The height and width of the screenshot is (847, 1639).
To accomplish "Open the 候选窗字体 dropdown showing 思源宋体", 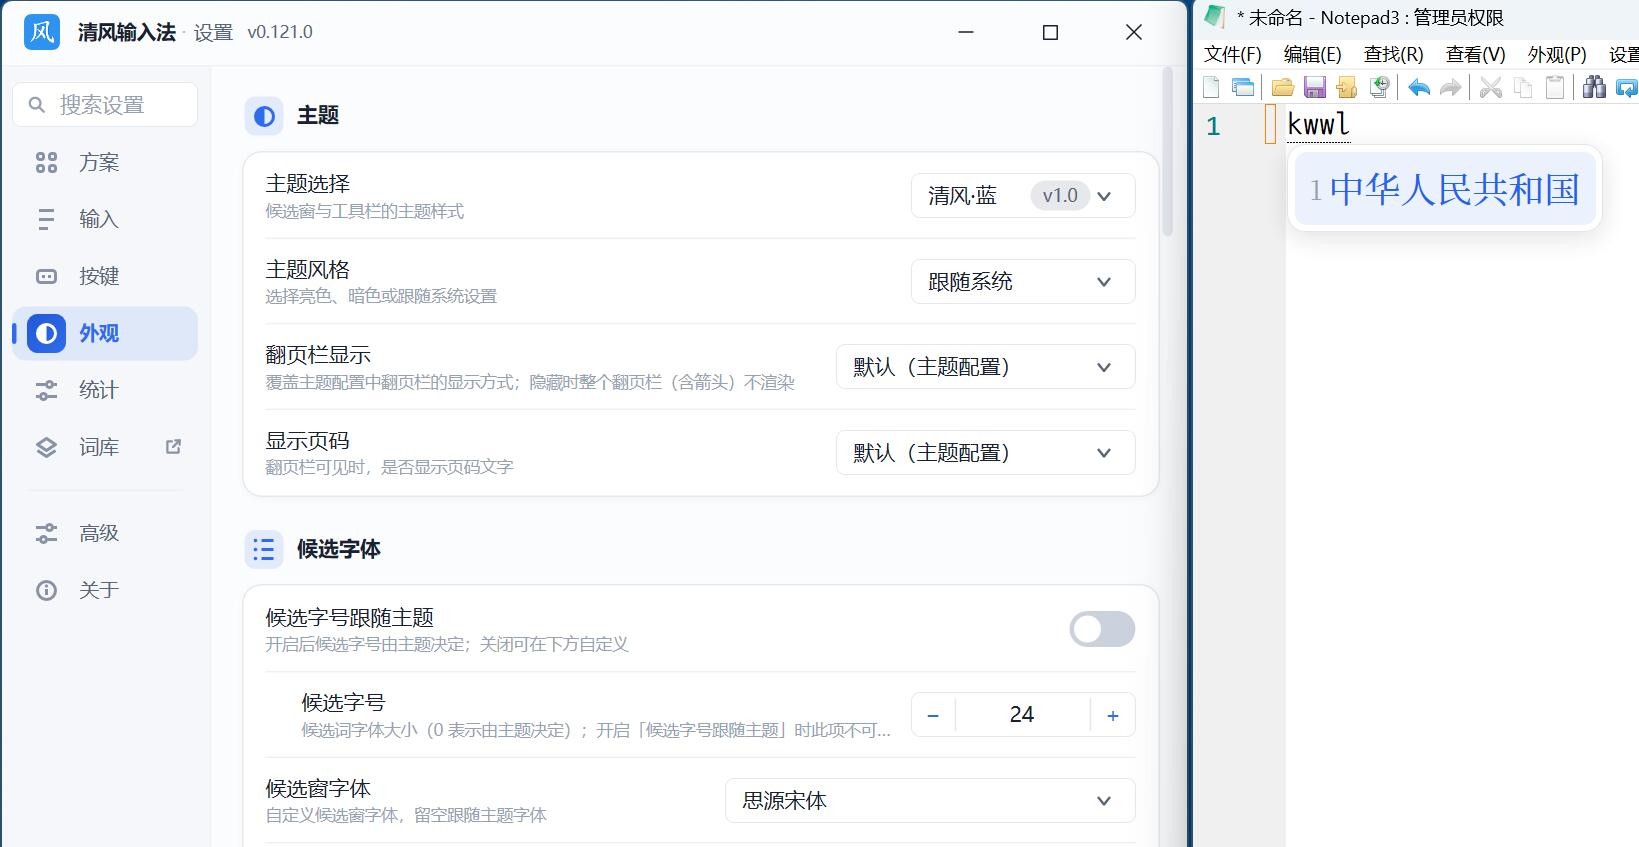I will click(x=930, y=801).
